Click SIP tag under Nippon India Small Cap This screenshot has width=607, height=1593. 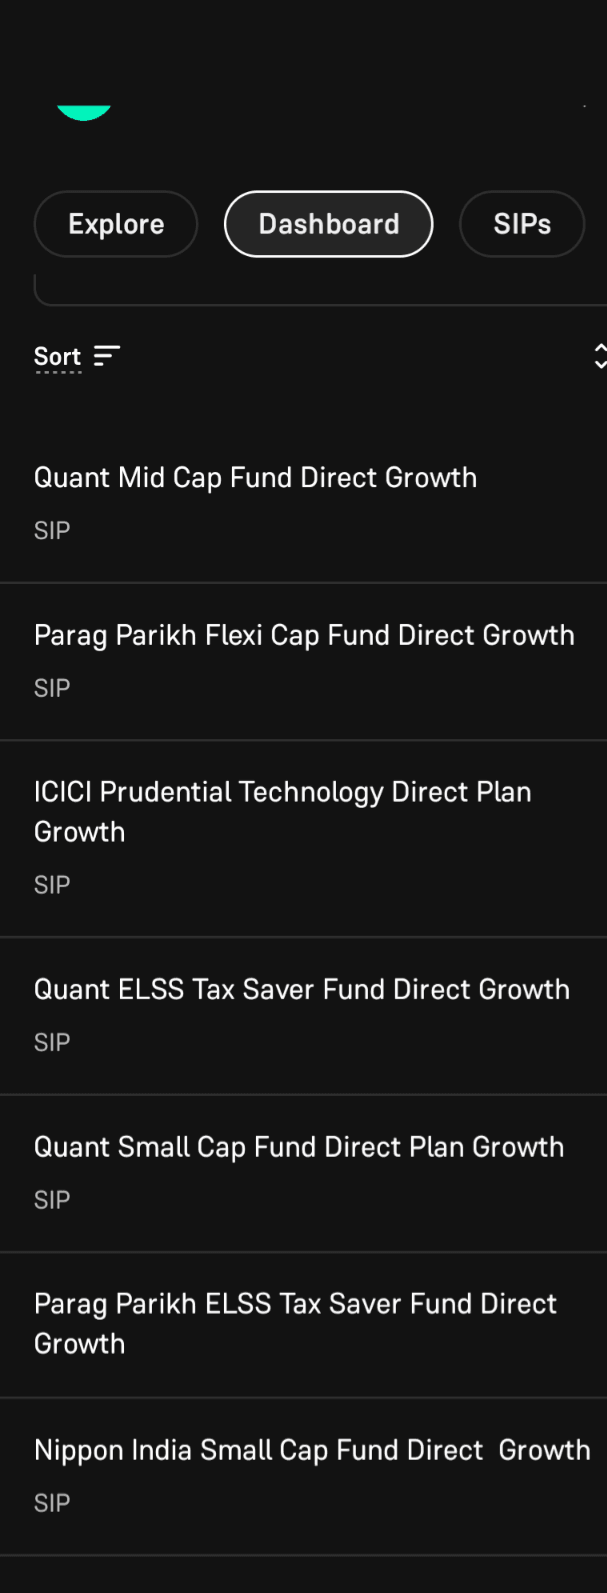[x=52, y=1503]
